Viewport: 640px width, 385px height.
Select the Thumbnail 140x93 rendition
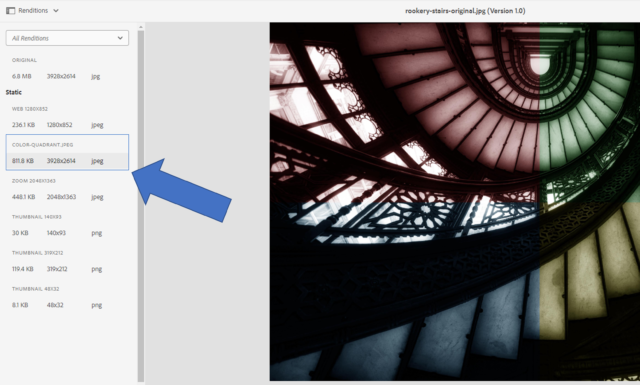coord(67,225)
